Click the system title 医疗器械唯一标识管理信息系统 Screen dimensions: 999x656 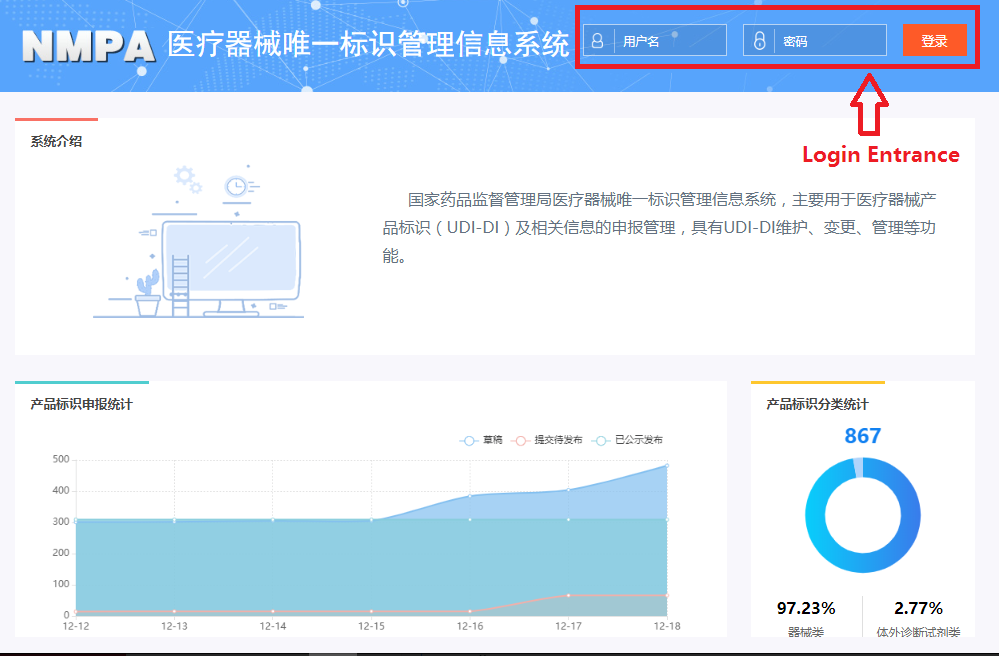pos(368,45)
